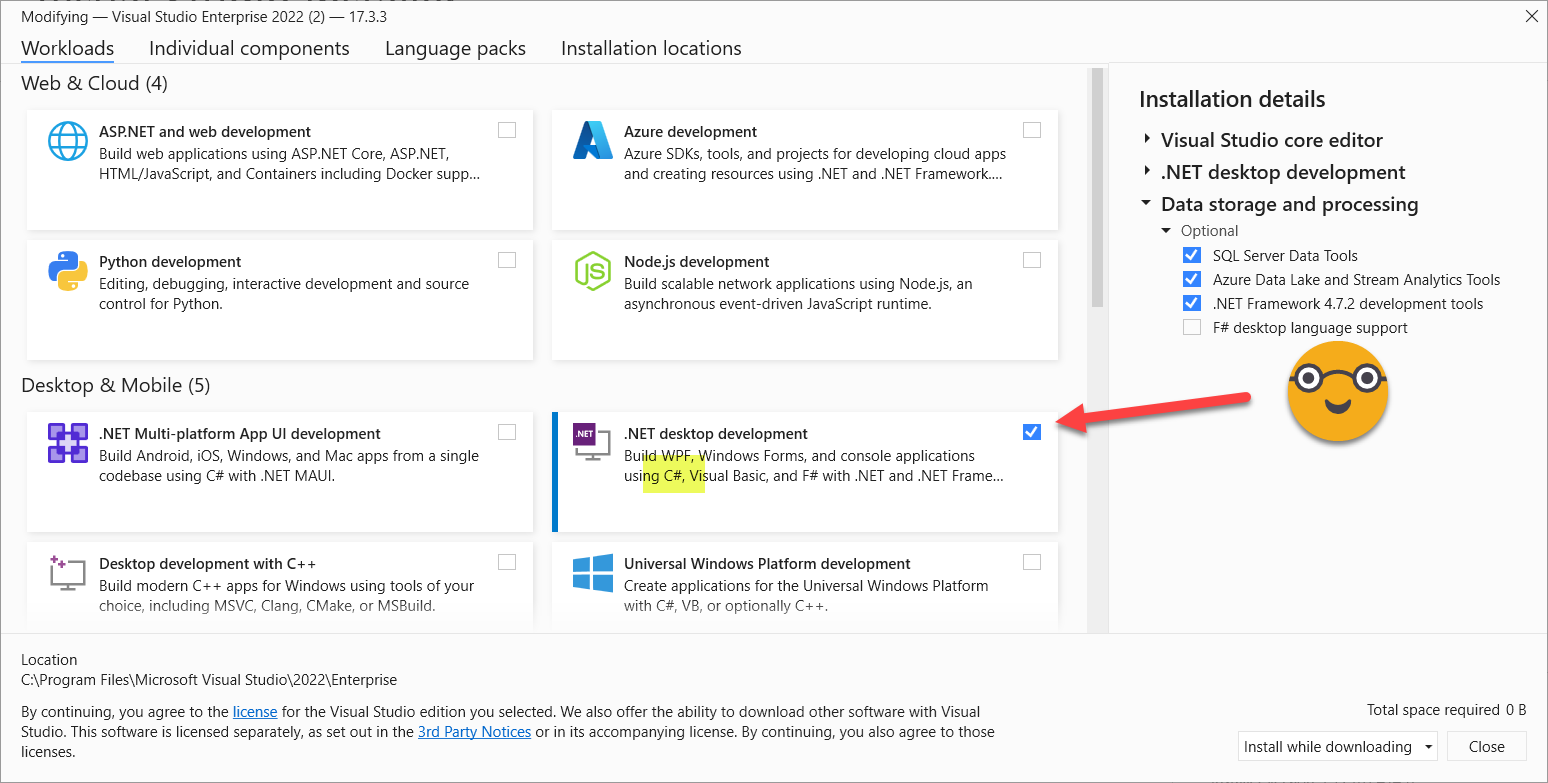The image size is (1548, 783).
Task: Uncheck SQL Server Data Tools
Action: 1191,256
